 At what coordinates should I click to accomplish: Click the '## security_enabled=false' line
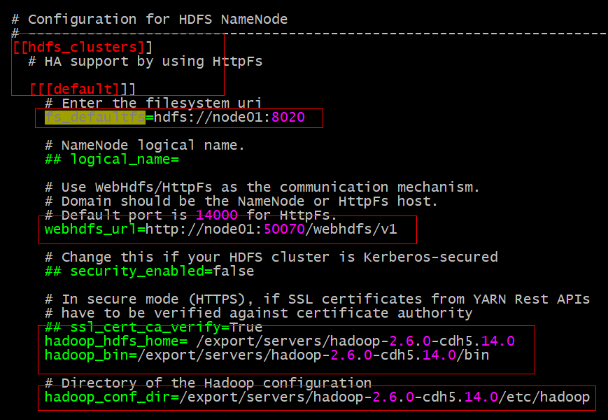point(149,271)
